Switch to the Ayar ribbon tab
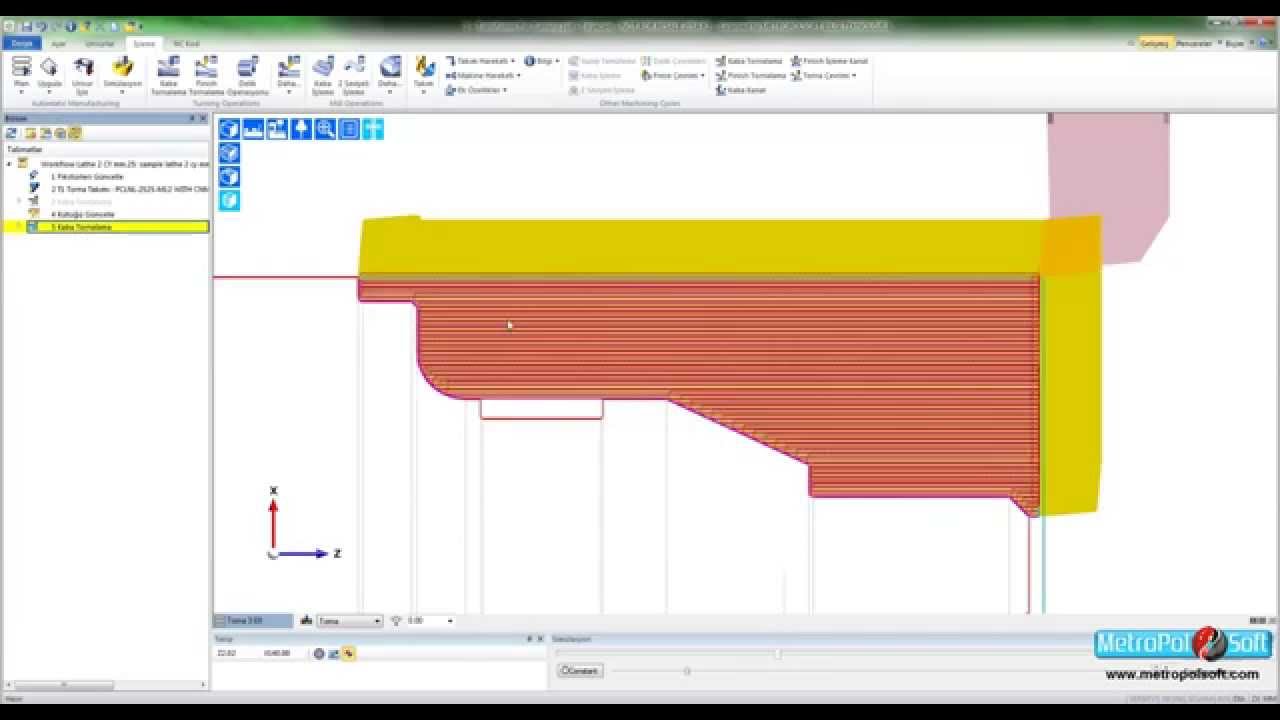The width and height of the screenshot is (1280, 720). pyautogui.click(x=59, y=44)
